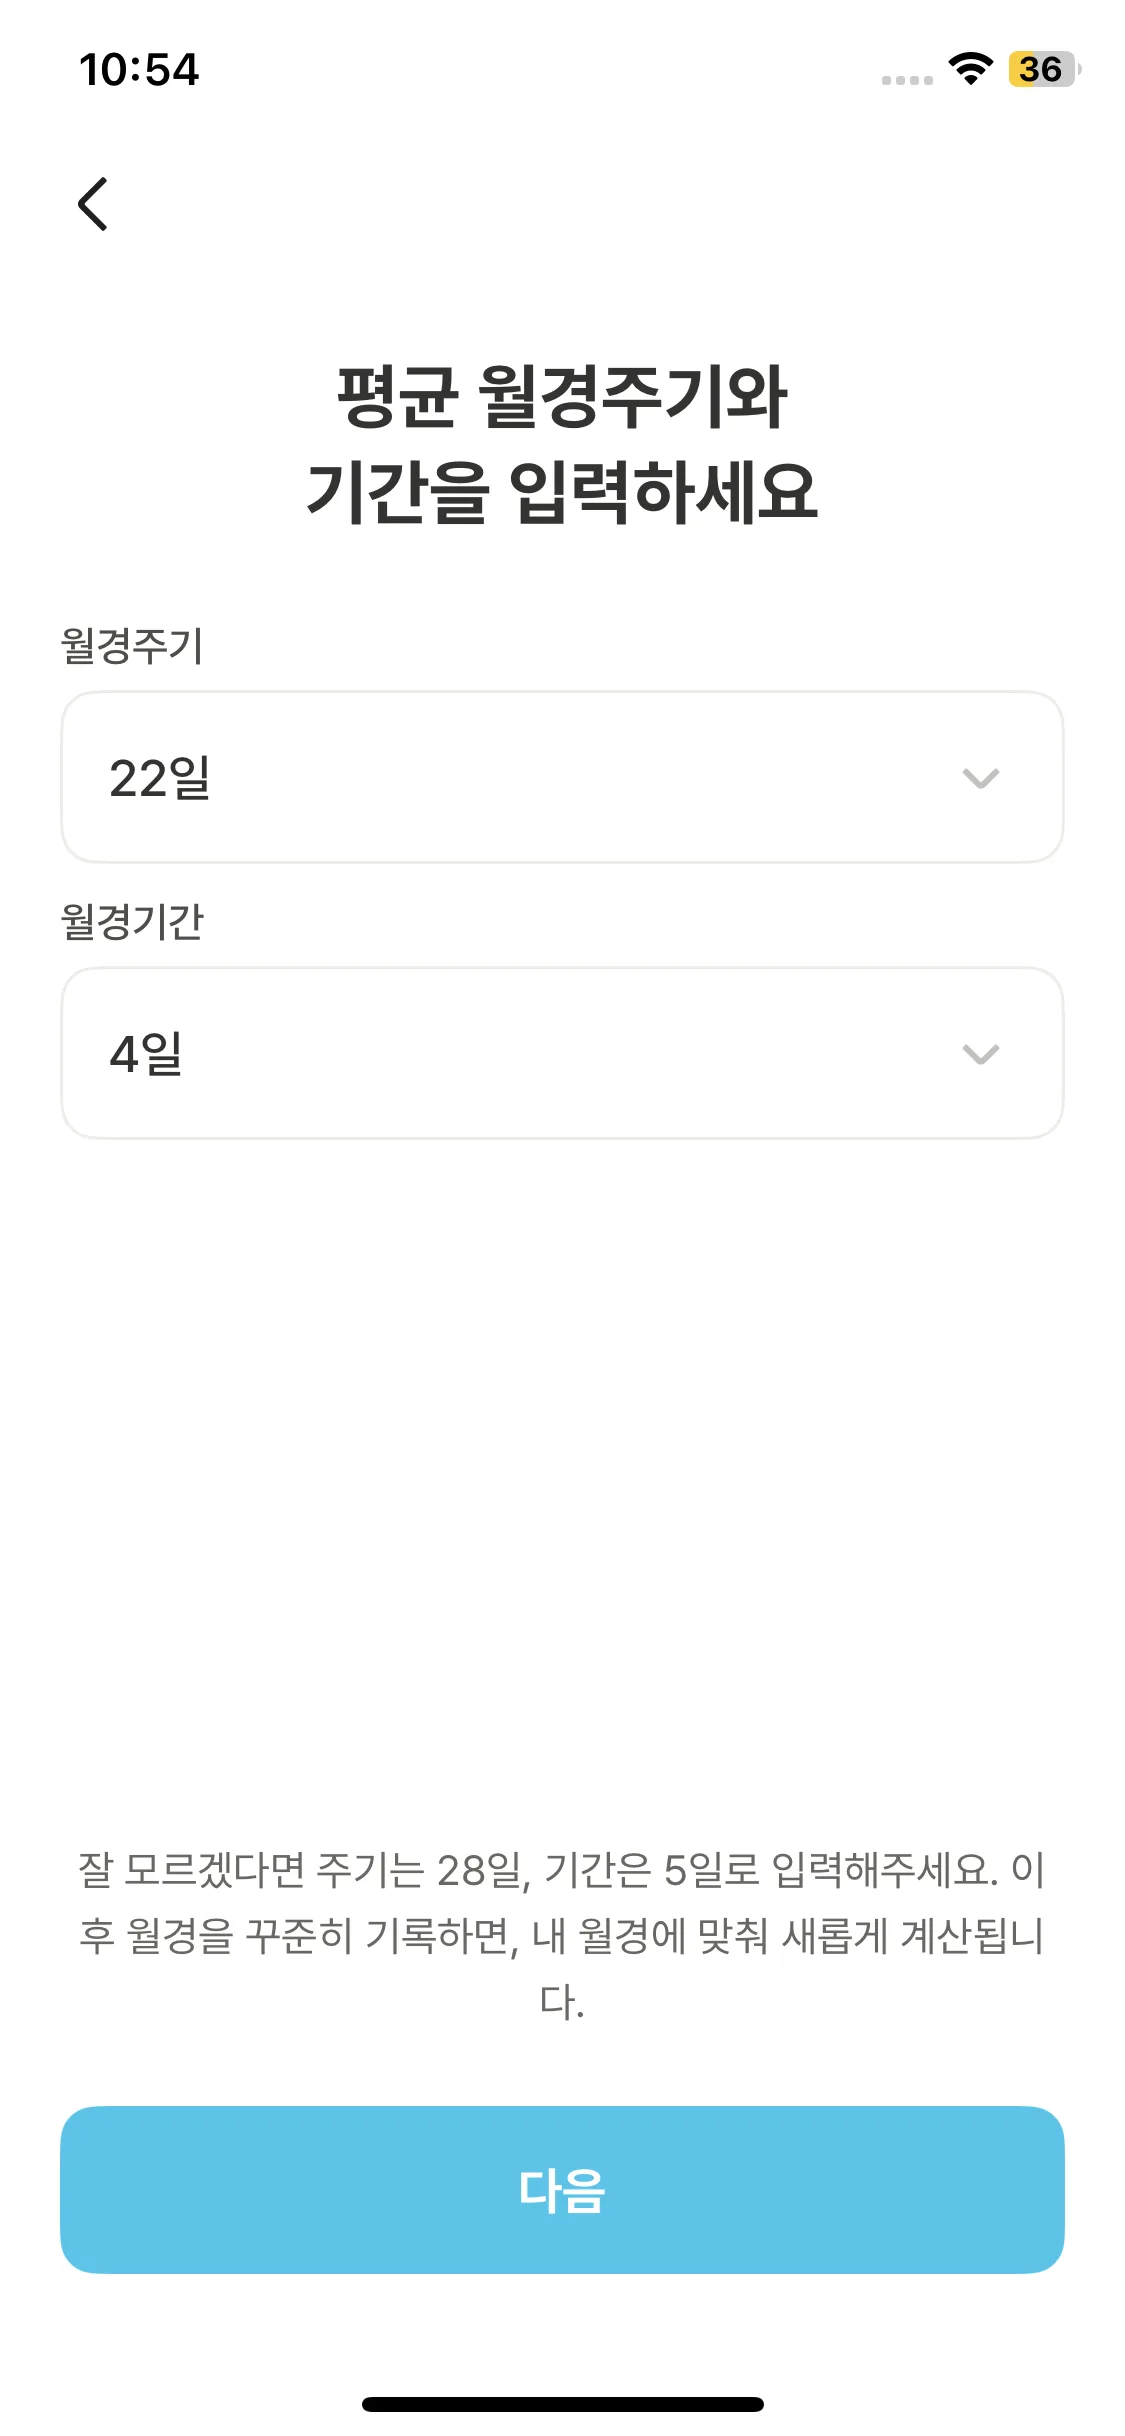Tap the 다음 label on the button
Screen dimensions: 1125x2436
tap(562, 2190)
